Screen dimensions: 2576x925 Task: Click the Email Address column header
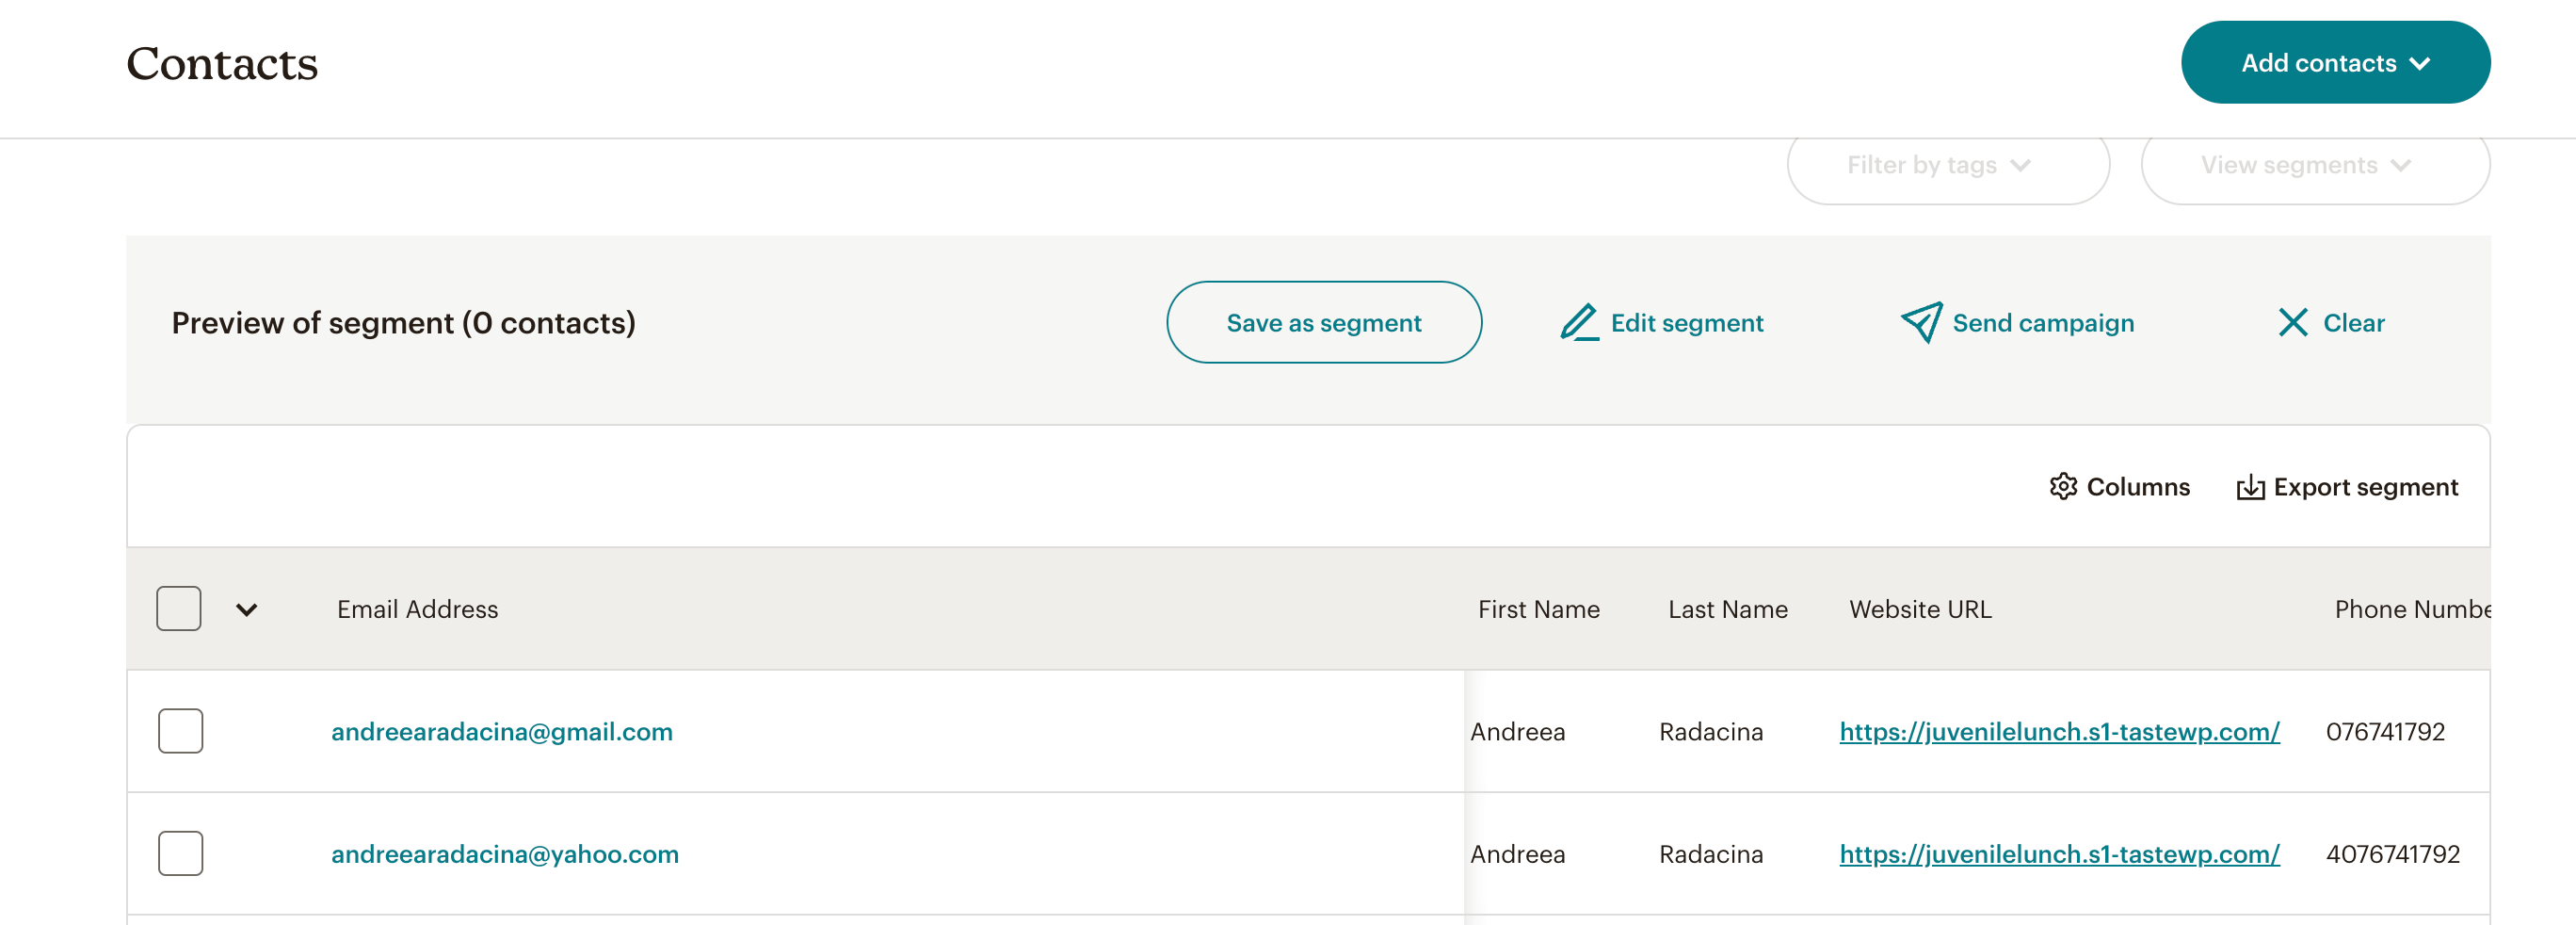tap(417, 610)
